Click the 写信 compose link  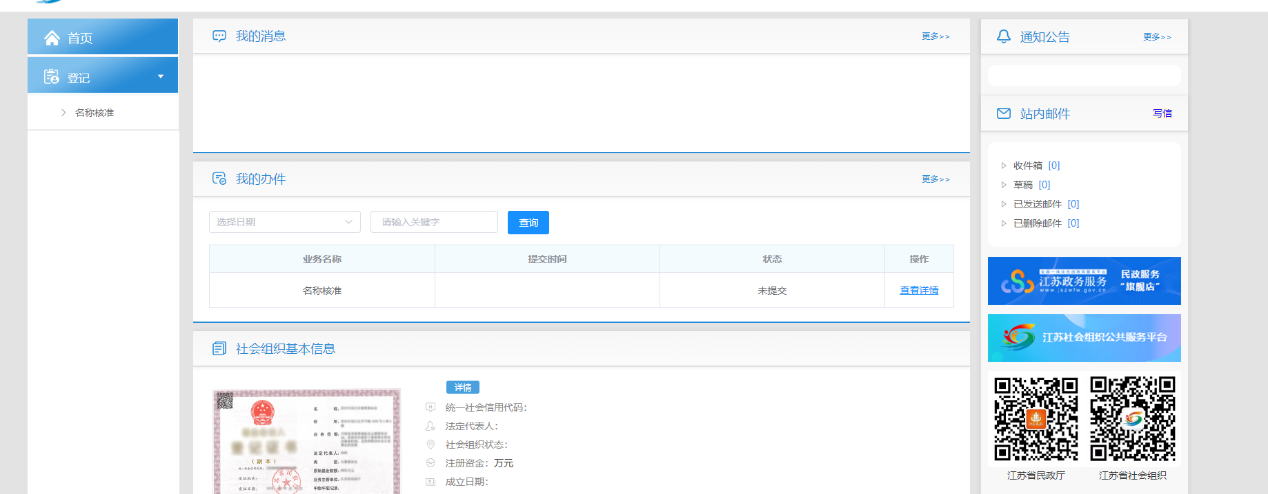(x=1162, y=114)
